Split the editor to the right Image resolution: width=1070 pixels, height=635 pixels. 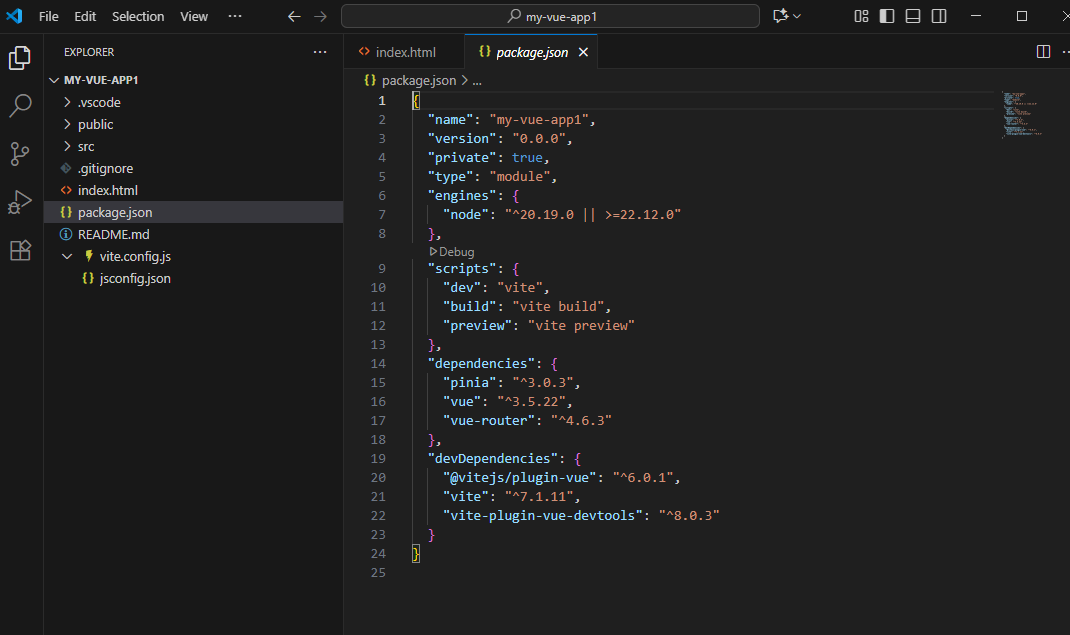tap(1043, 52)
